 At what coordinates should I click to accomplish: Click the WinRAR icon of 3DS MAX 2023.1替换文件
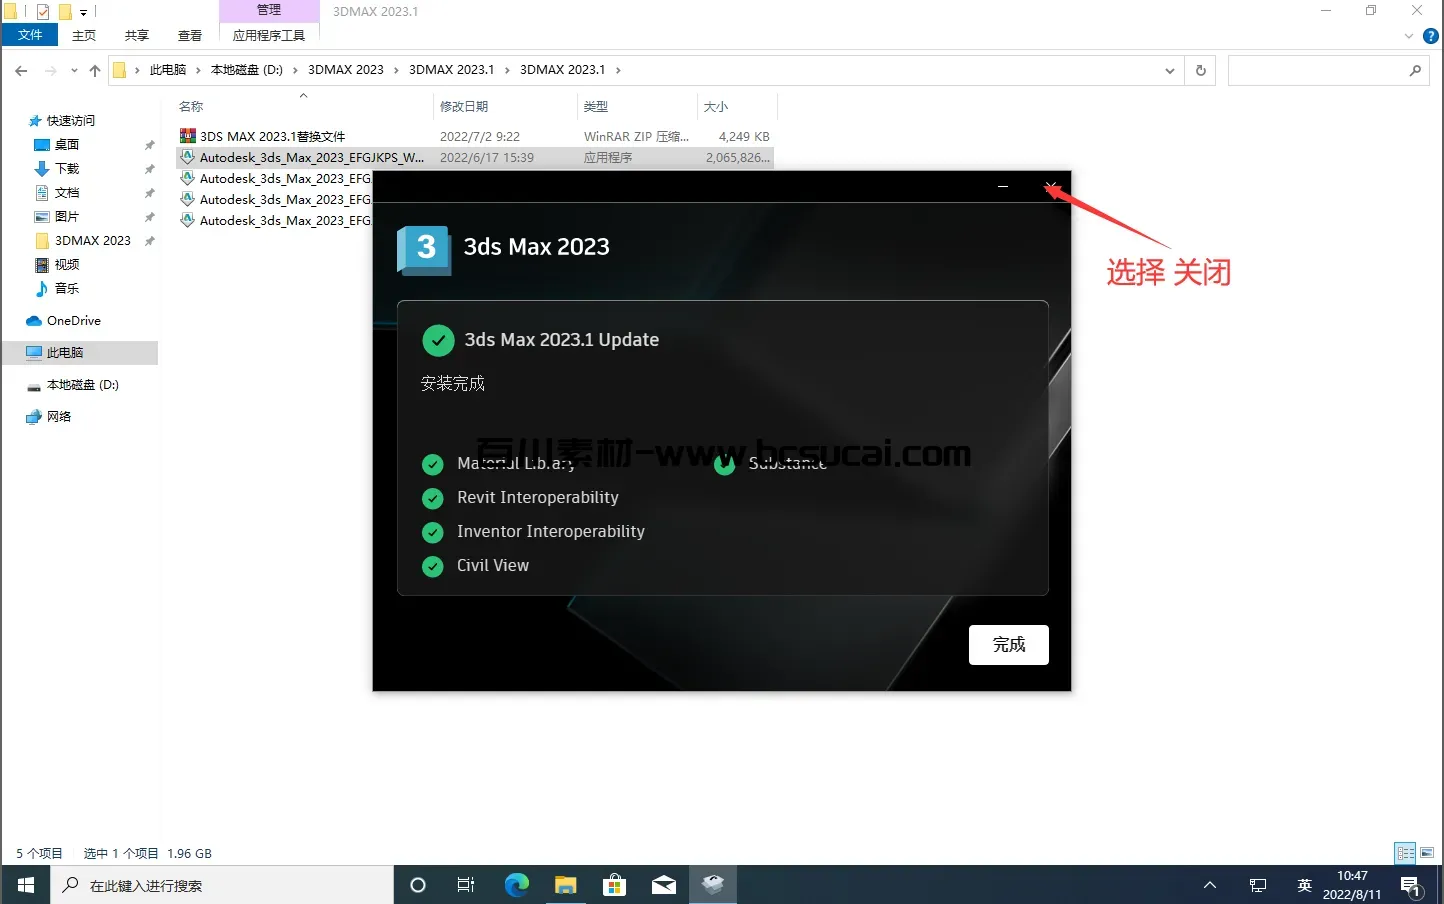187,136
